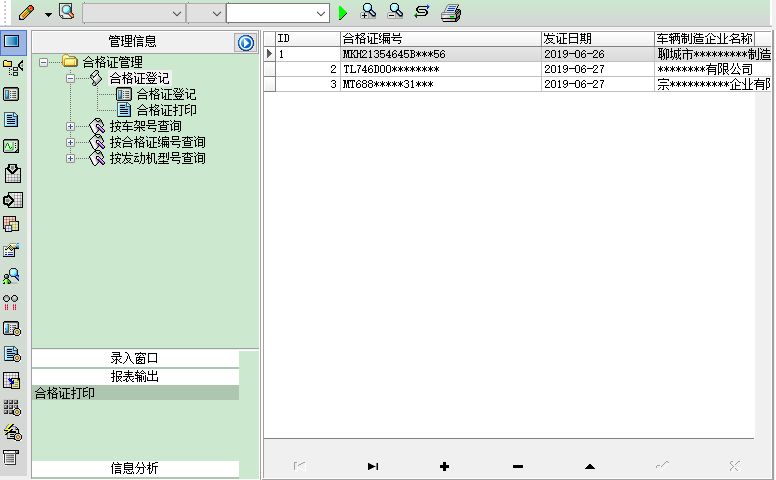Click the blue circular arrow button in 管理信息 header

245,43
